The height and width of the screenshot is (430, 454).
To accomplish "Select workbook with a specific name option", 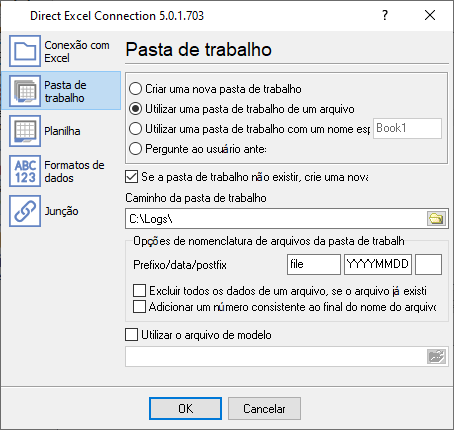I will (250, 129).
